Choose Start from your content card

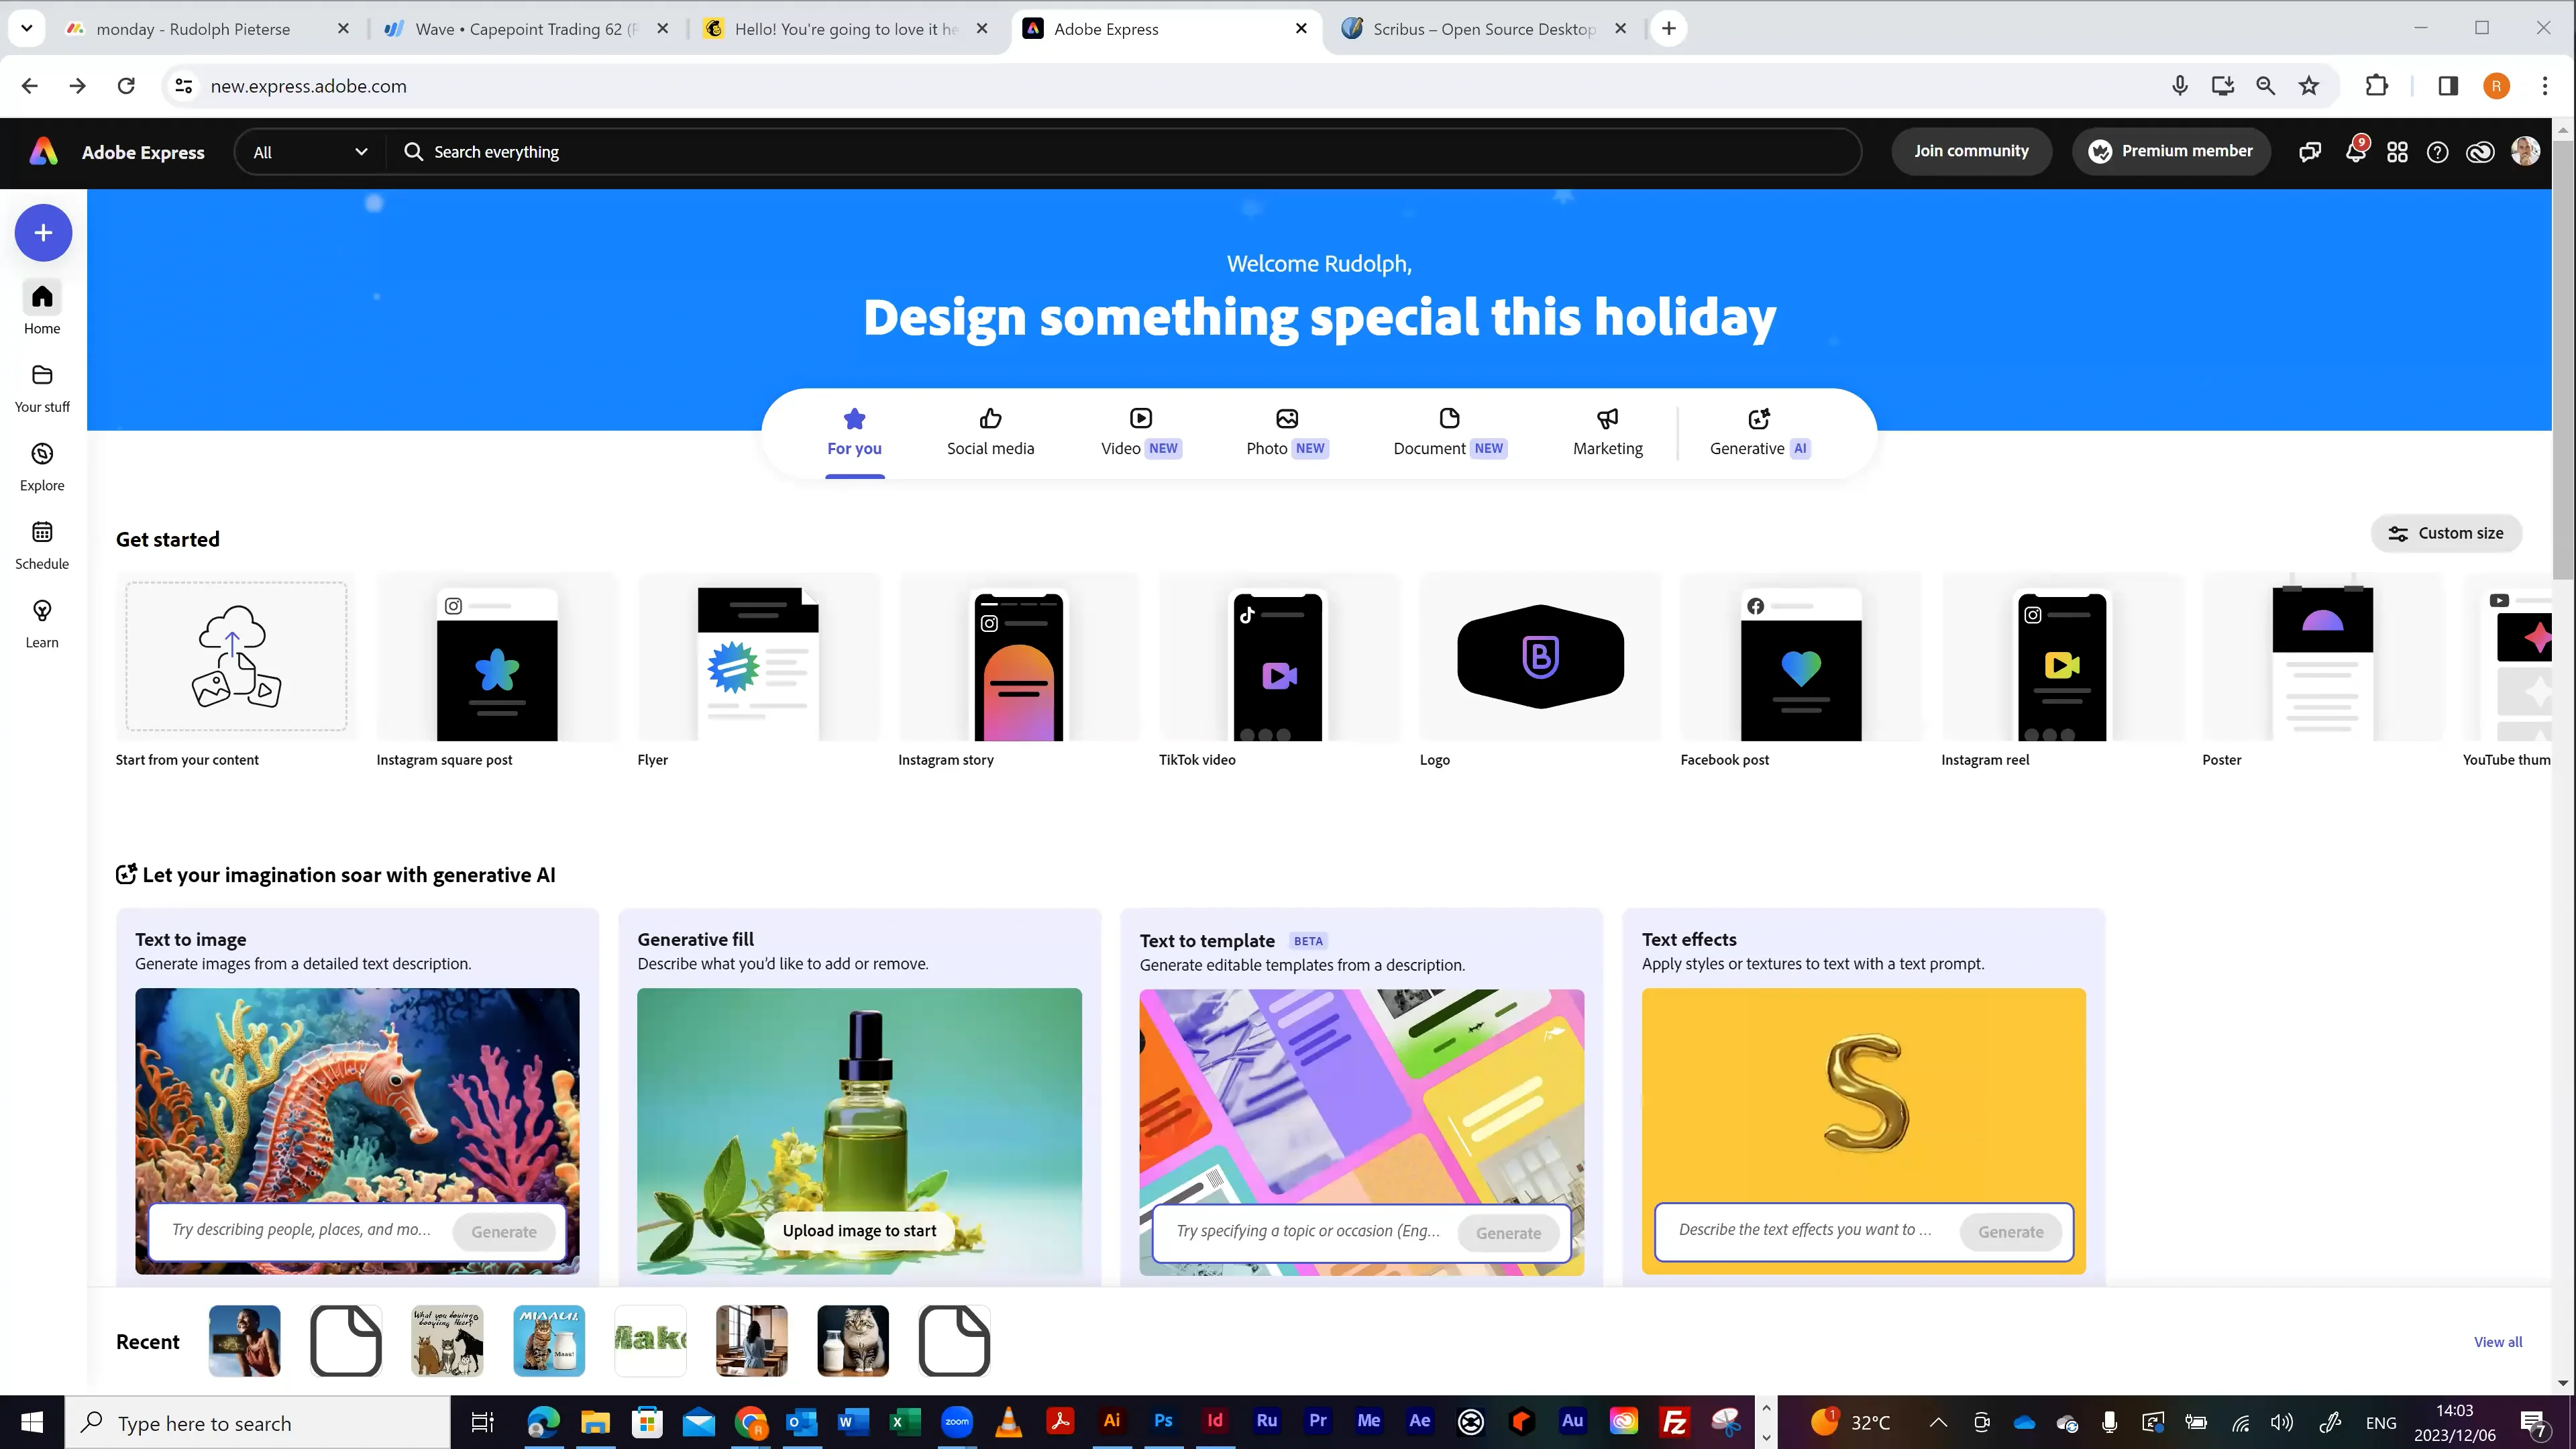(236, 671)
